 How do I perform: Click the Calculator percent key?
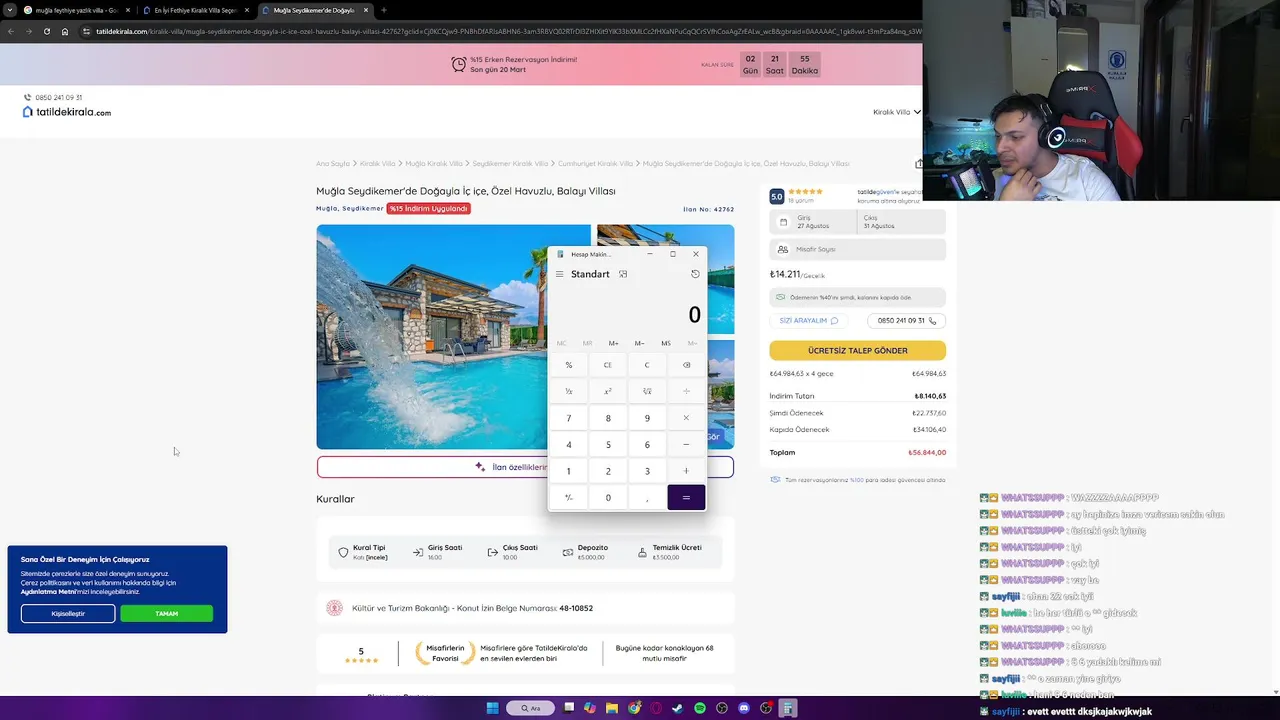pos(569,365)
